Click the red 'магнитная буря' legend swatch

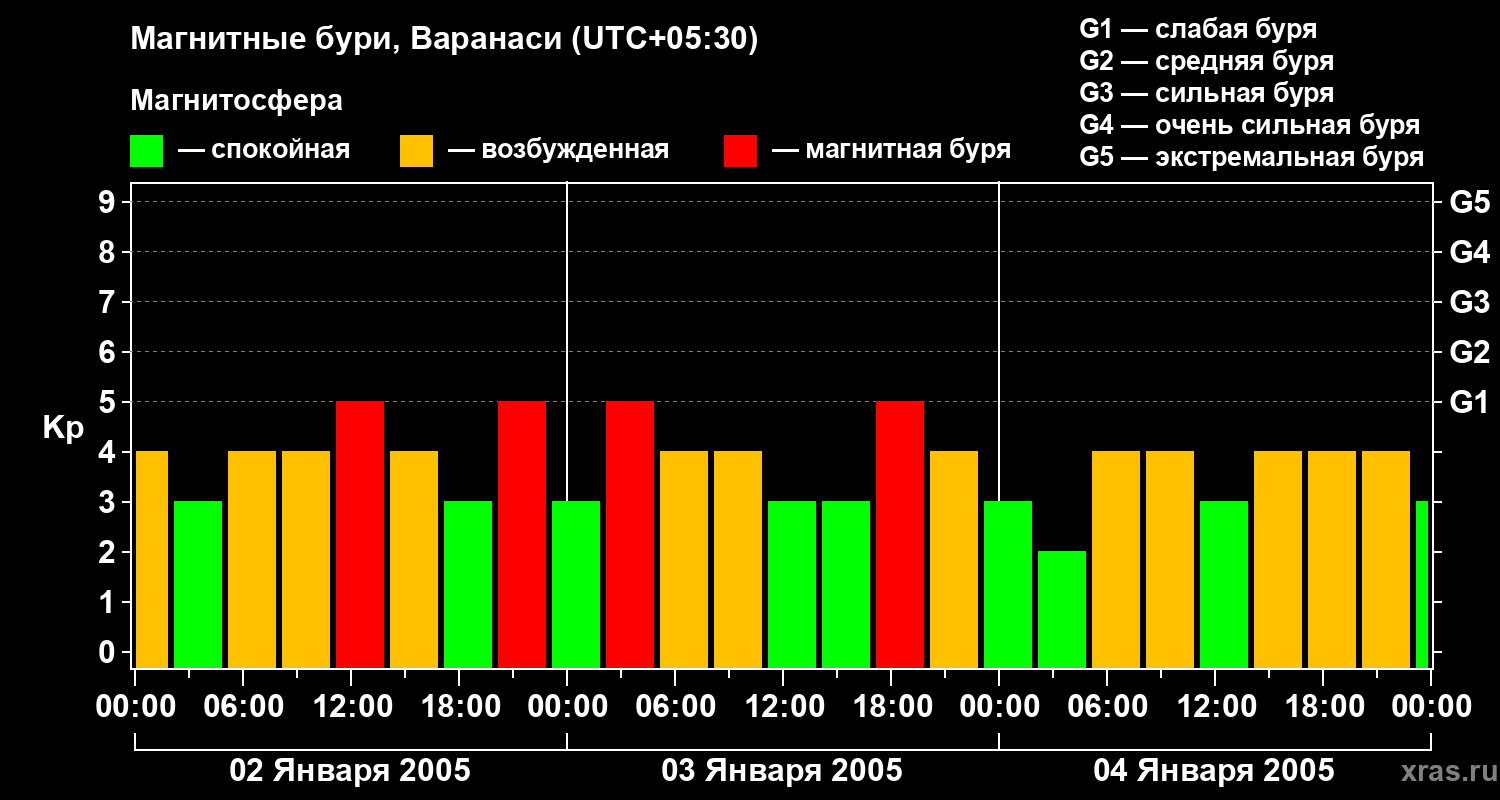[x=740, y=150]
